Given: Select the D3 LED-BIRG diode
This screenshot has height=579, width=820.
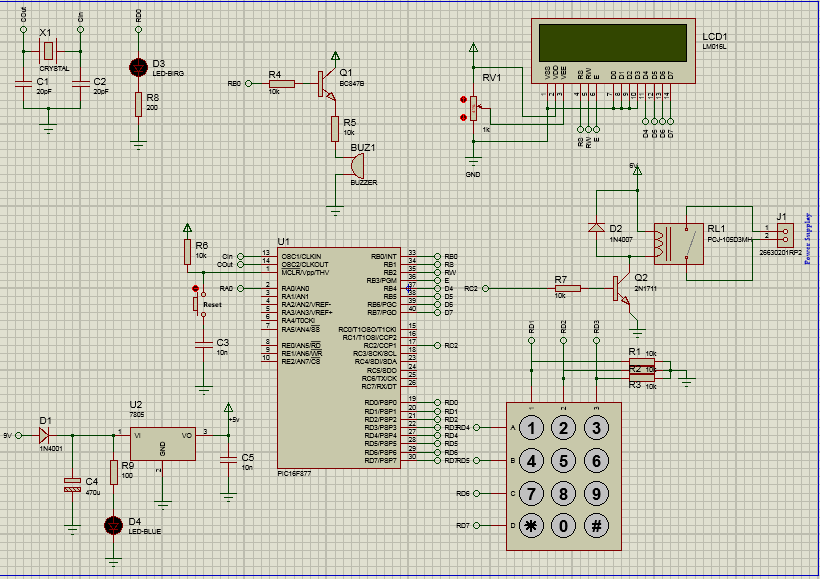Looking at the screenshot, I should [x=138, y=67].
